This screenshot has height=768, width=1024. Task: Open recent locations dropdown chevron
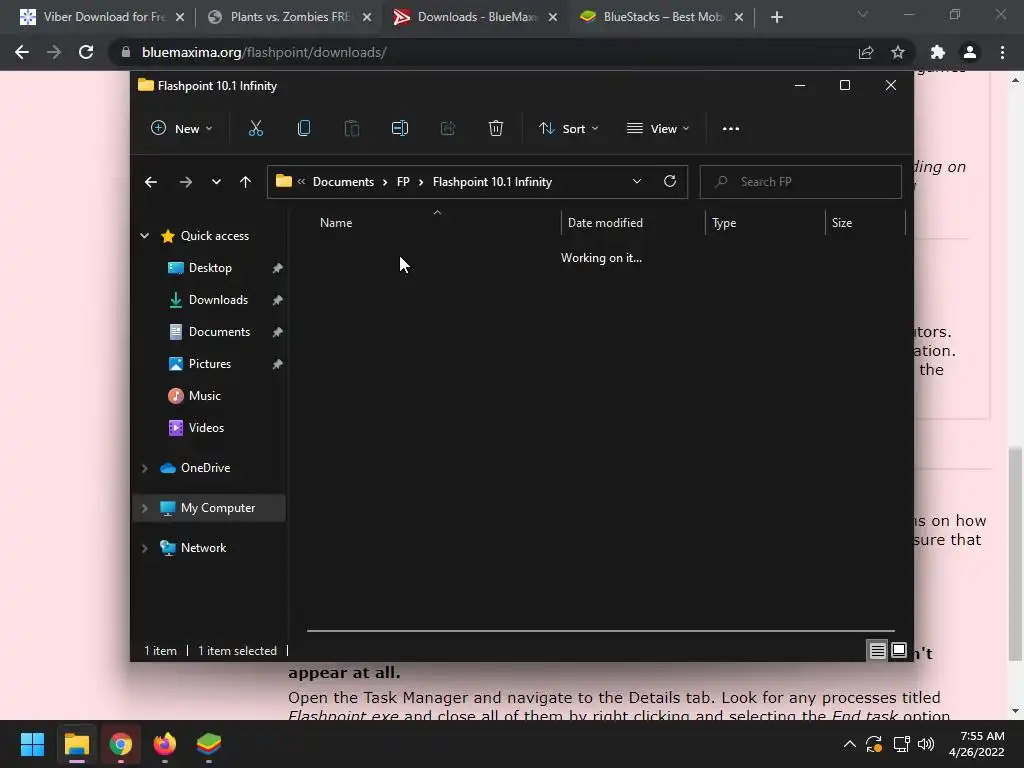coord(216,182)
